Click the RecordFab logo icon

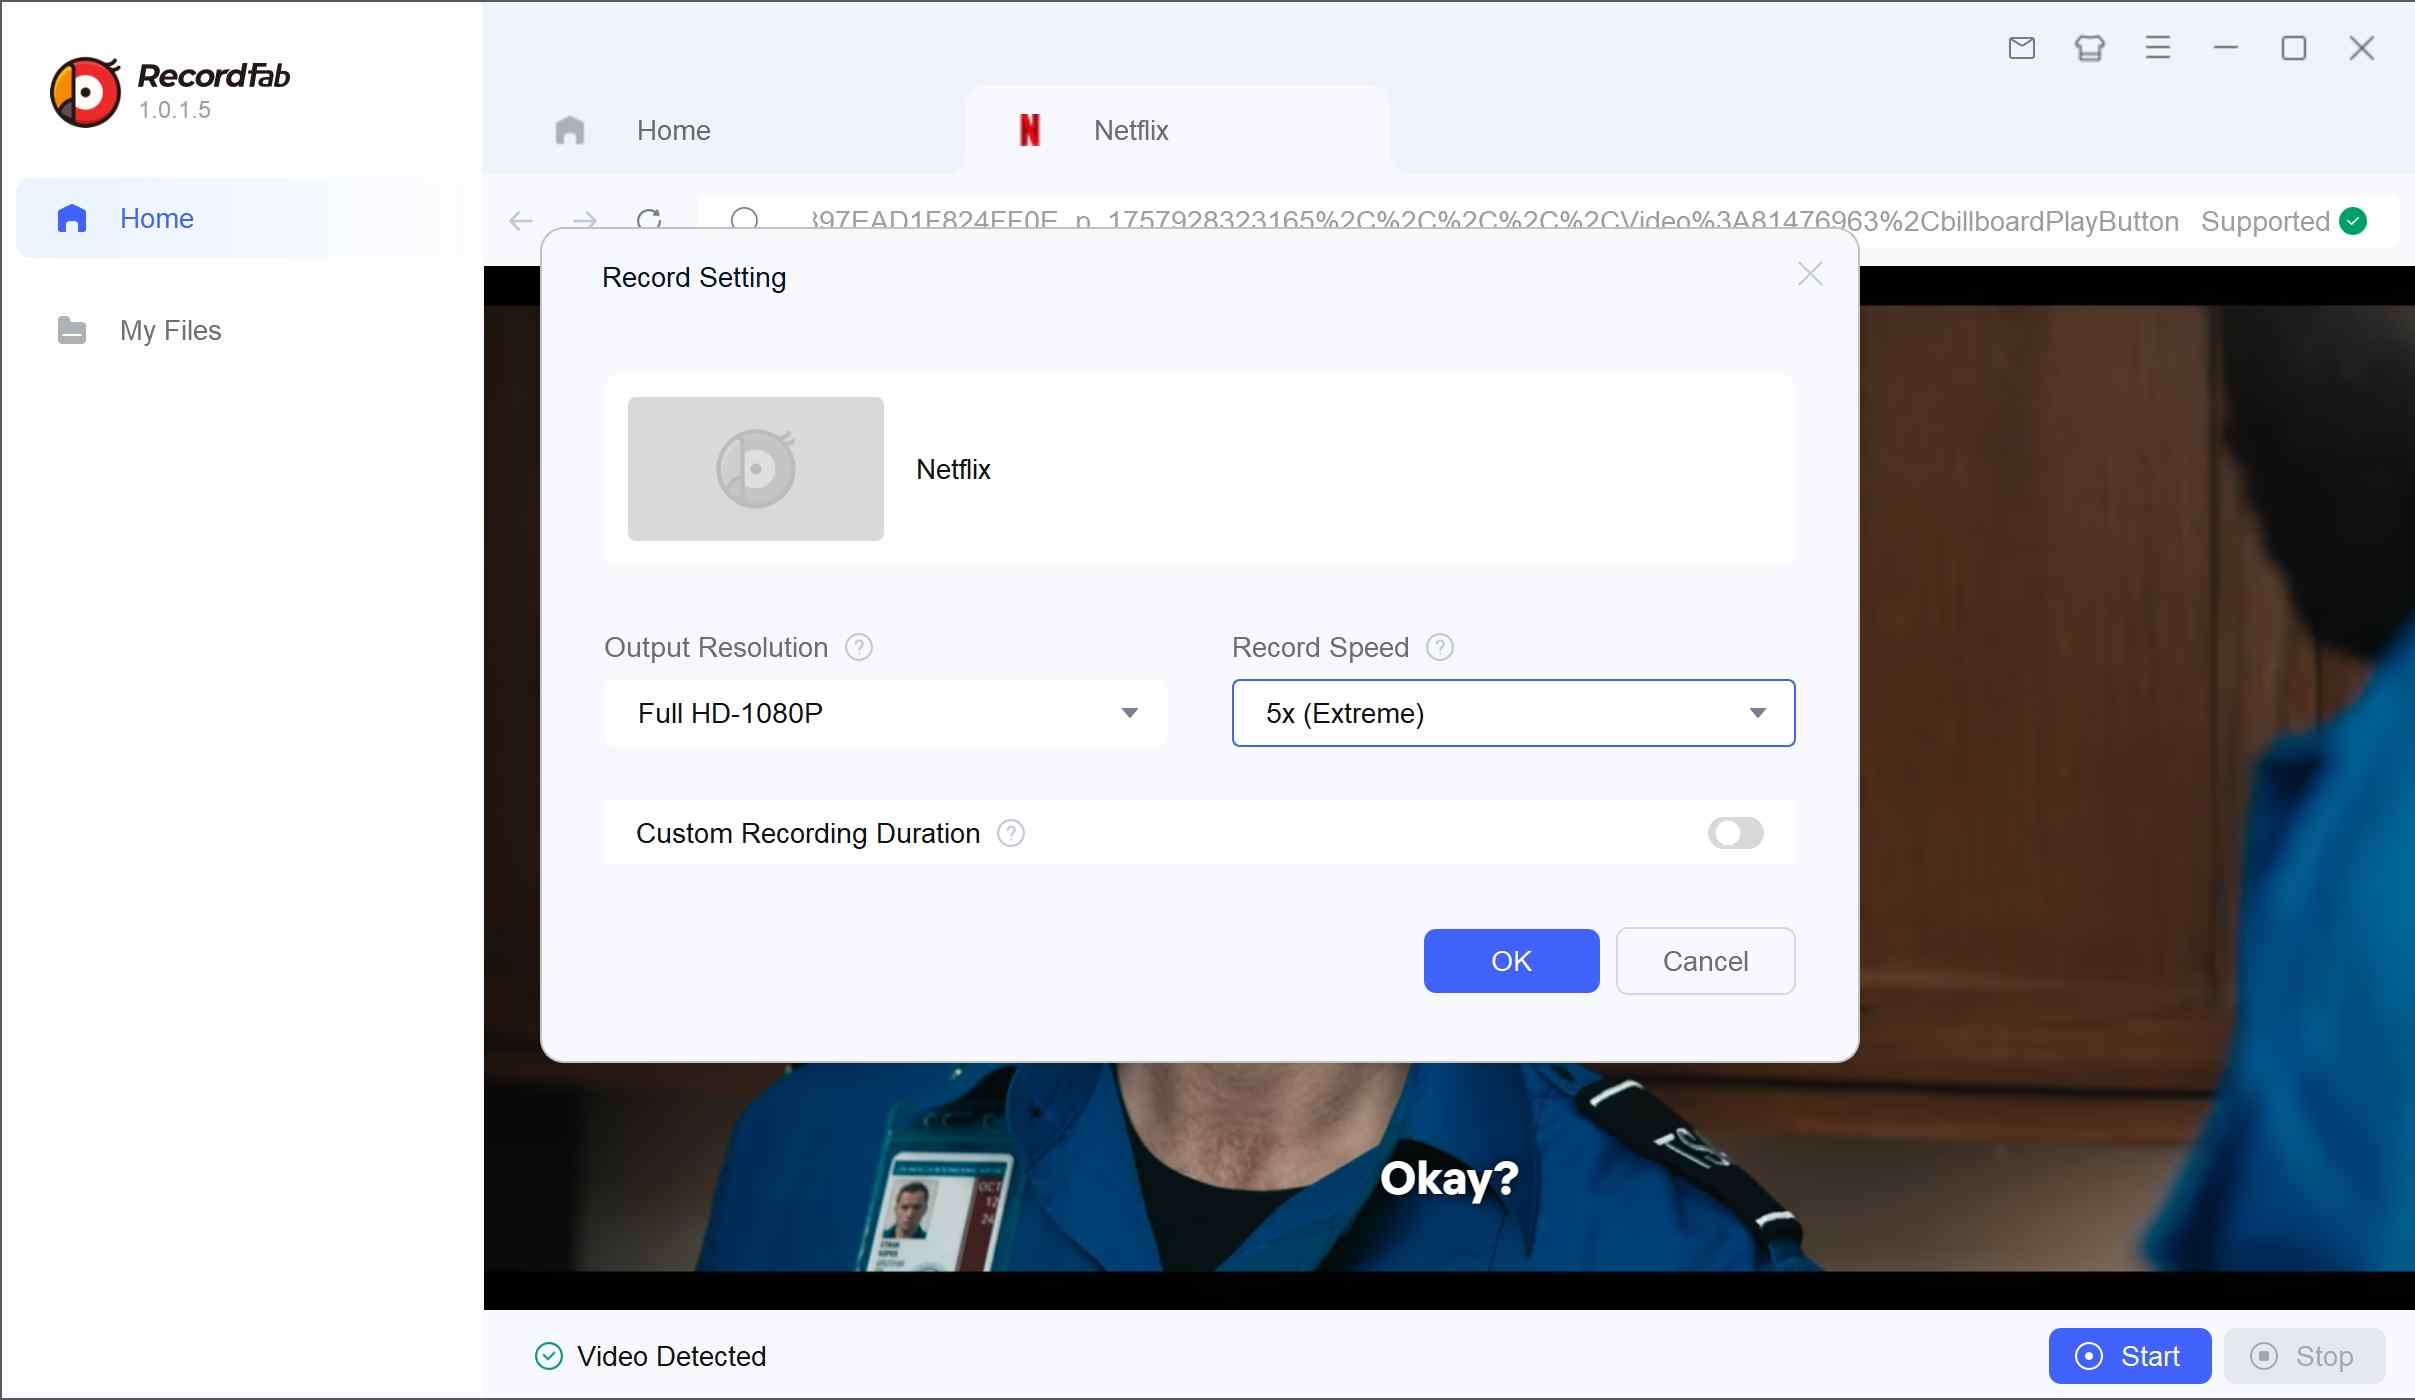(x=86, y=92)
